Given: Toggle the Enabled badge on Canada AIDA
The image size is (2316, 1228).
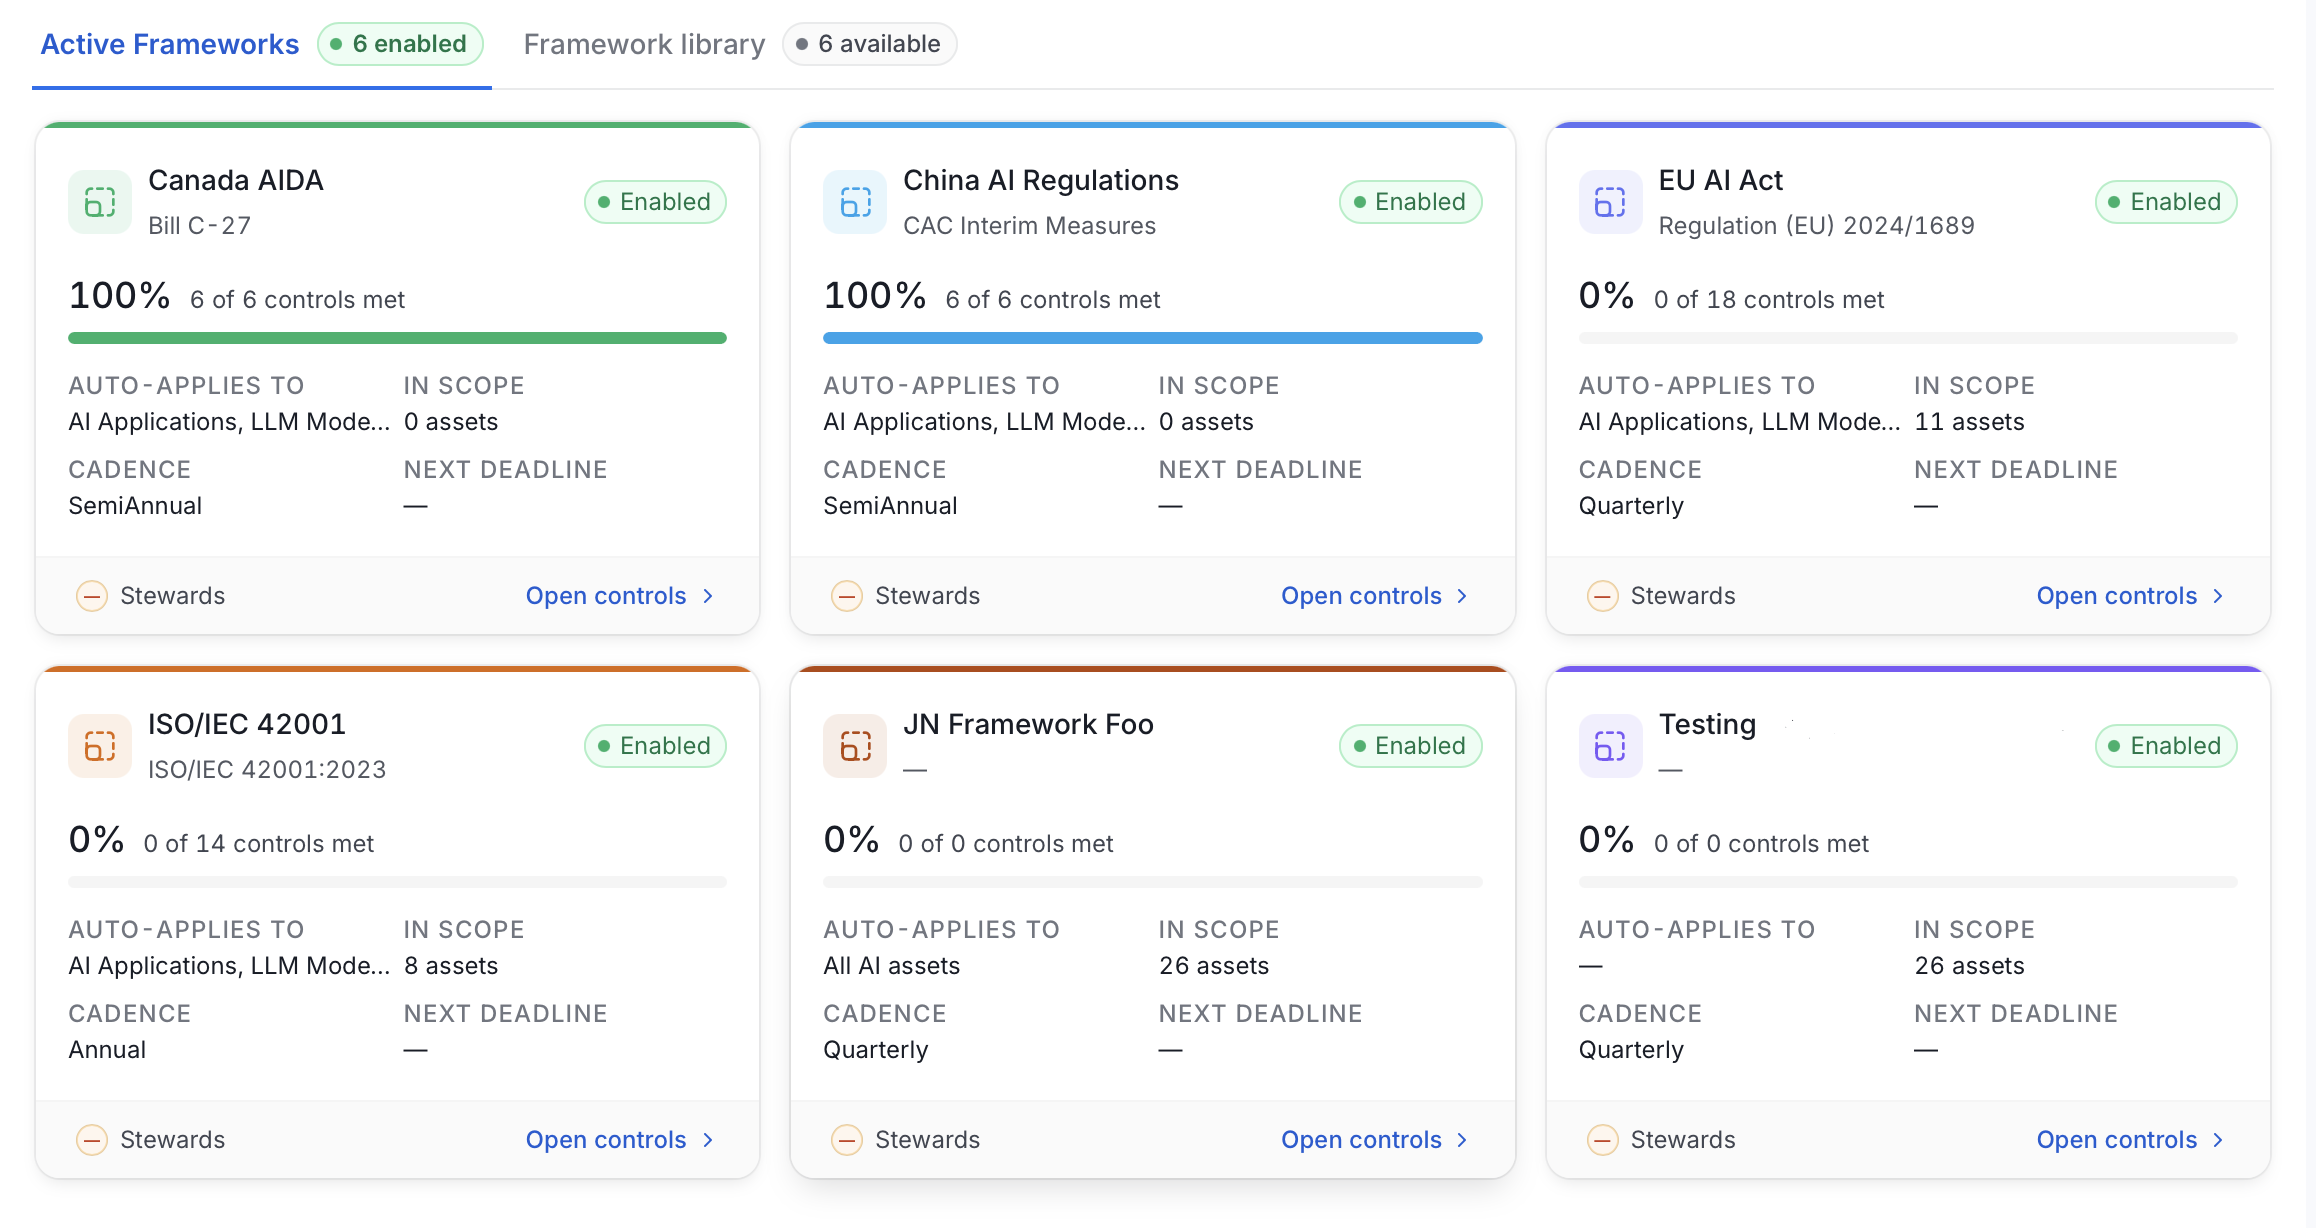Looking at the screenshot, I should coord(655,202).
